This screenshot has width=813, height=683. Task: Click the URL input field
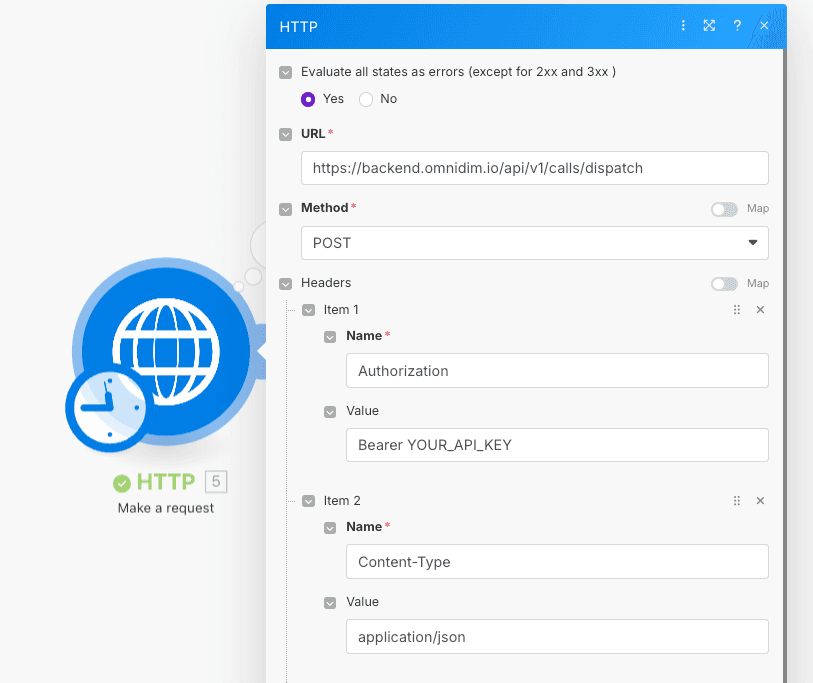[534, 168]
